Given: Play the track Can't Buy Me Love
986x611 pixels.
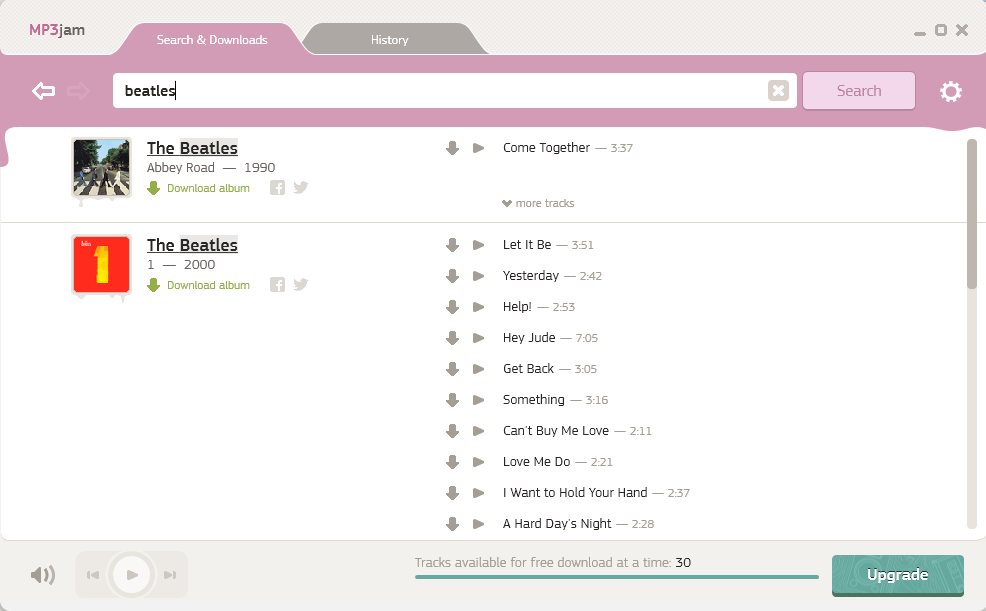Looking at the screenshot, I should pyautogui.click(x=479, y=431).
